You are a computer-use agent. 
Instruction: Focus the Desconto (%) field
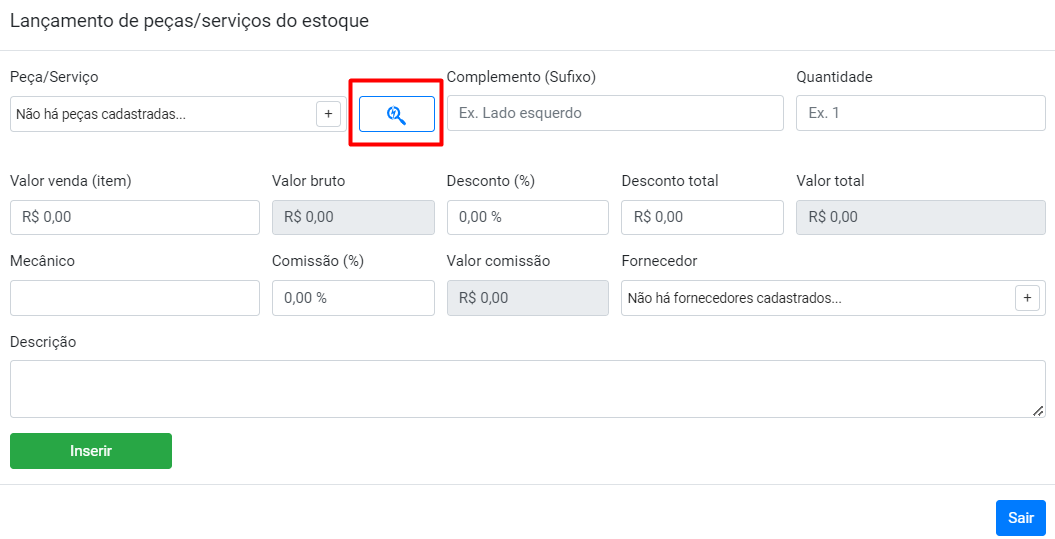coord(527,217)
